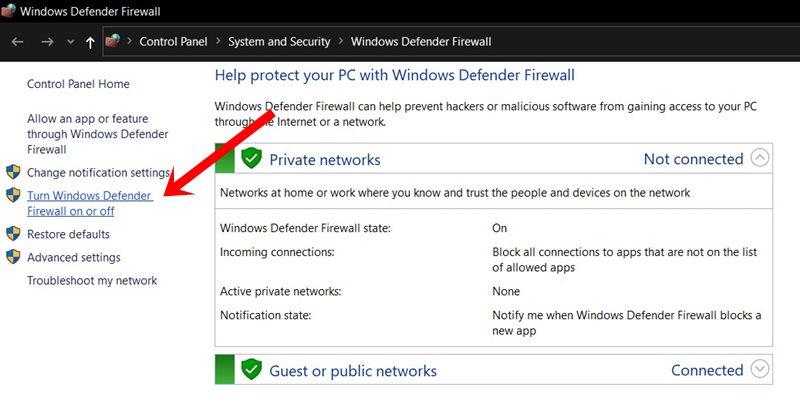Screen dimensions: 800x417
Task: Open Turn Windows Defender Firewall on or off
Action: coord(89,203)
